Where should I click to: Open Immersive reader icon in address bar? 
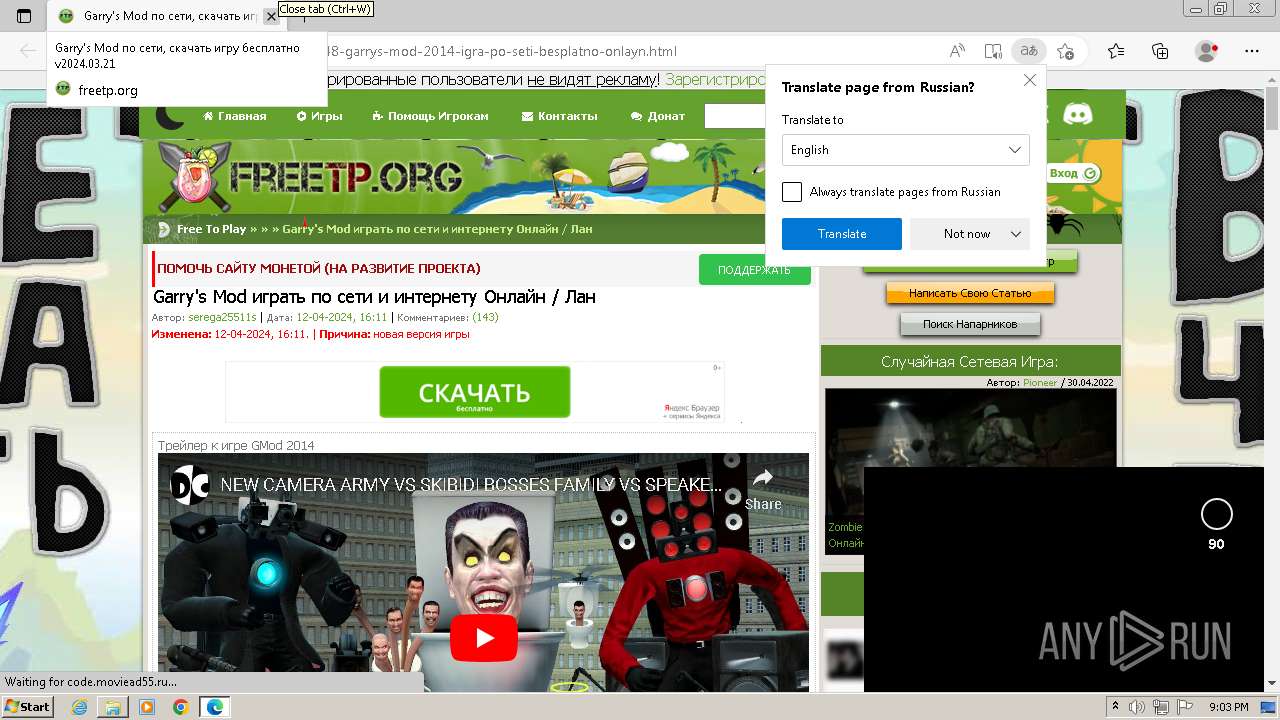993,51
